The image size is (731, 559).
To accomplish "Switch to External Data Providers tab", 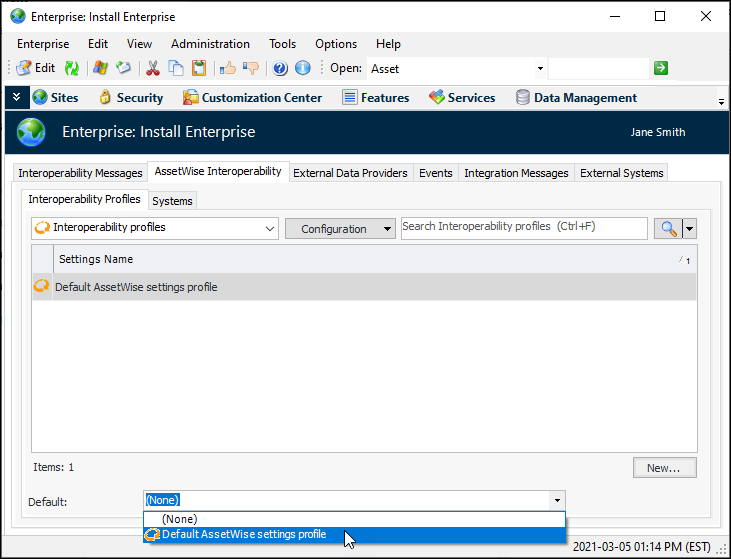I will 350,173.
